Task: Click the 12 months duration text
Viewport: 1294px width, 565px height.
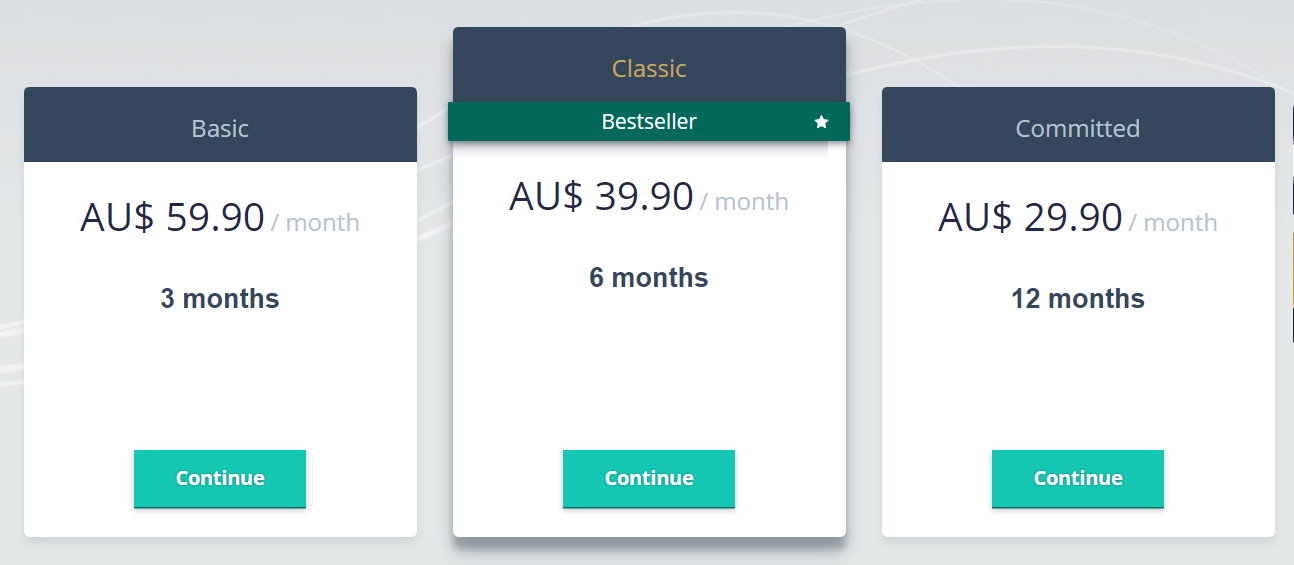Action: [x=1078, y=299]
